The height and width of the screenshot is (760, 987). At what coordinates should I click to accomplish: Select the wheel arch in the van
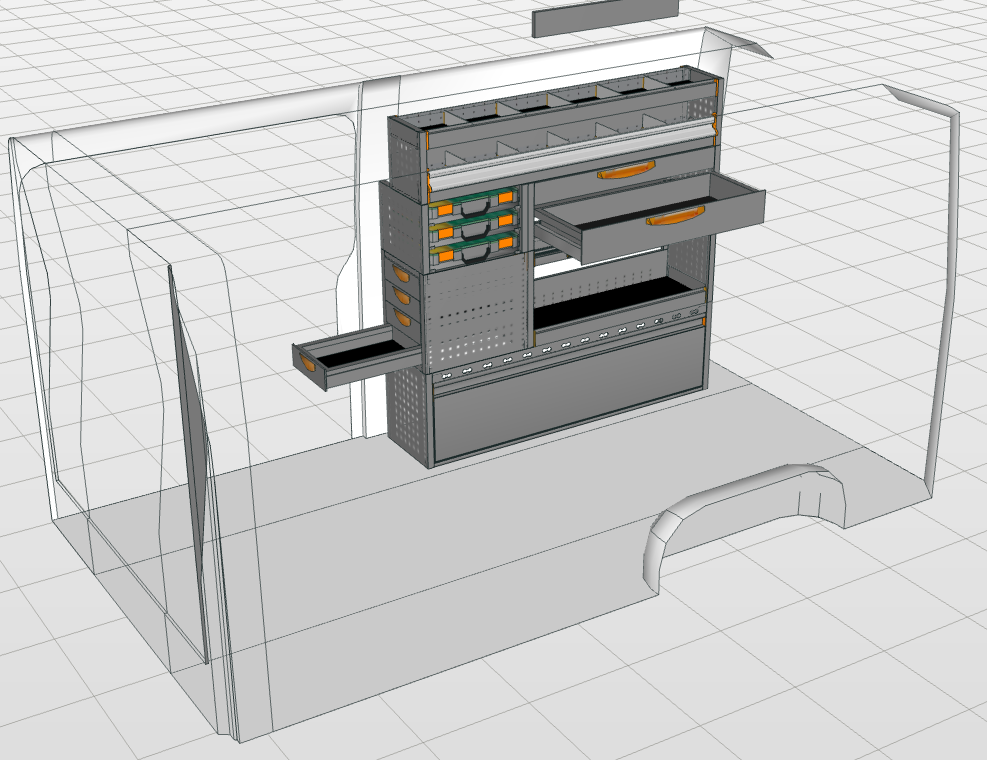click(x=740, y=510)
